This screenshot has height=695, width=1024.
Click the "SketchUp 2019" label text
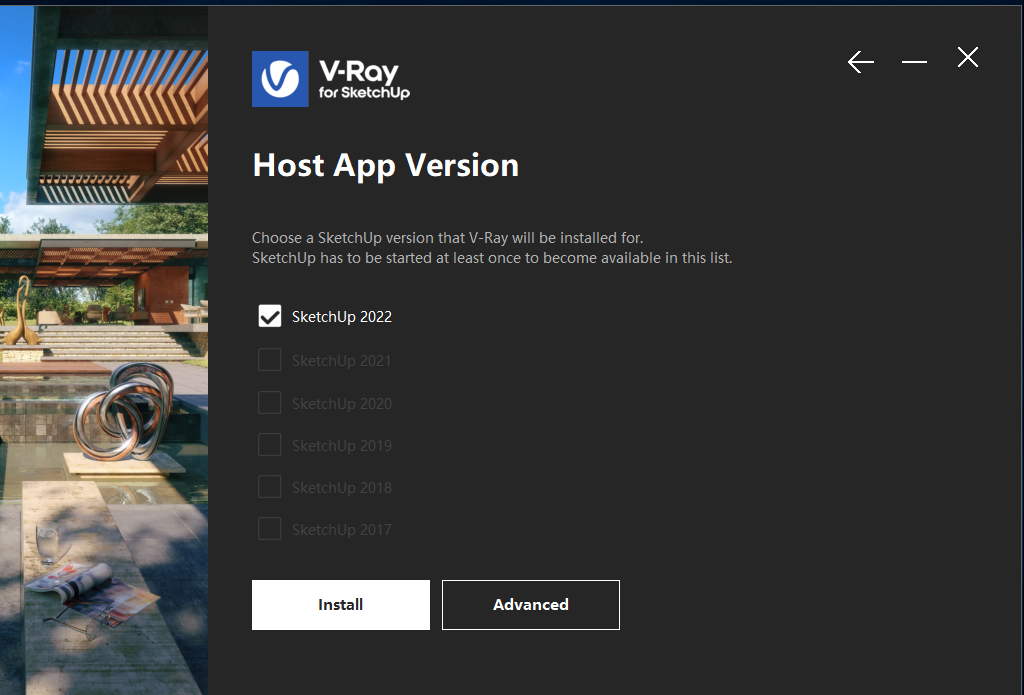click(342, 445)
